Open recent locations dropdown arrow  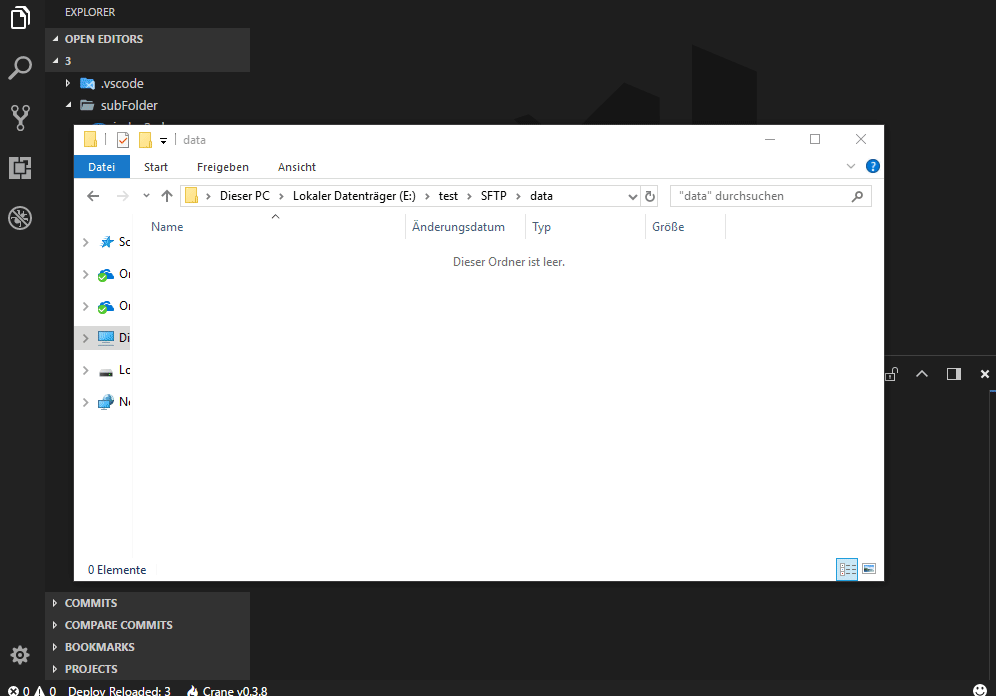click(x=146, y=196)
